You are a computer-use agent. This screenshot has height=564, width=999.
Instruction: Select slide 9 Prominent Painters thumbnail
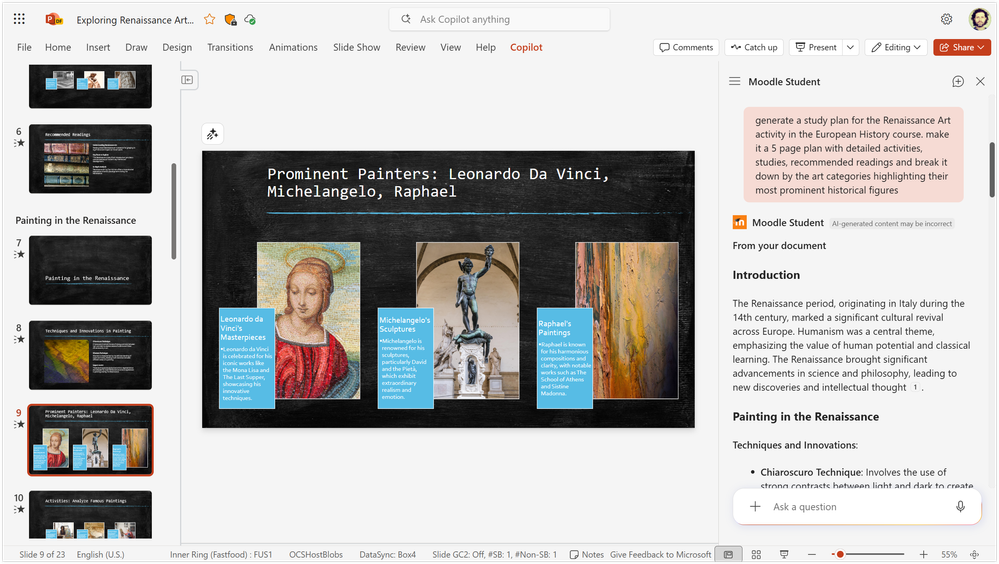click(90, 440)
